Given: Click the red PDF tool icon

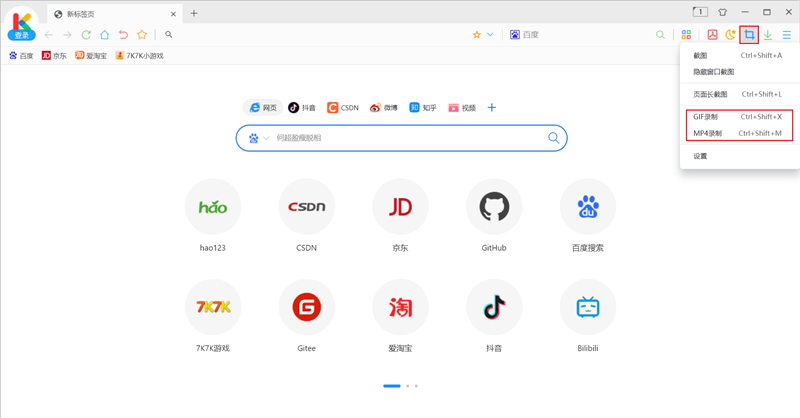Looking at the screenshot, I should coord(712,35).
